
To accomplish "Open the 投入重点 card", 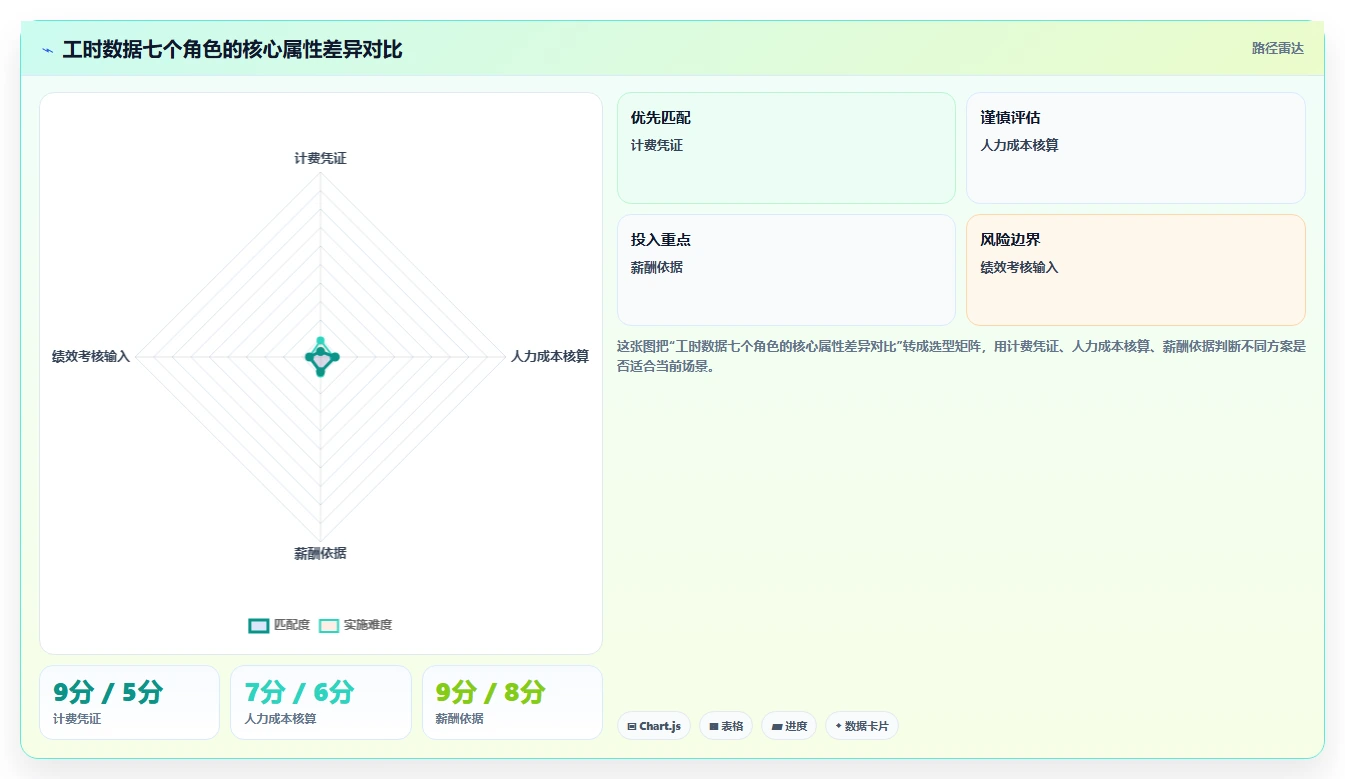I will pos(786,270).
